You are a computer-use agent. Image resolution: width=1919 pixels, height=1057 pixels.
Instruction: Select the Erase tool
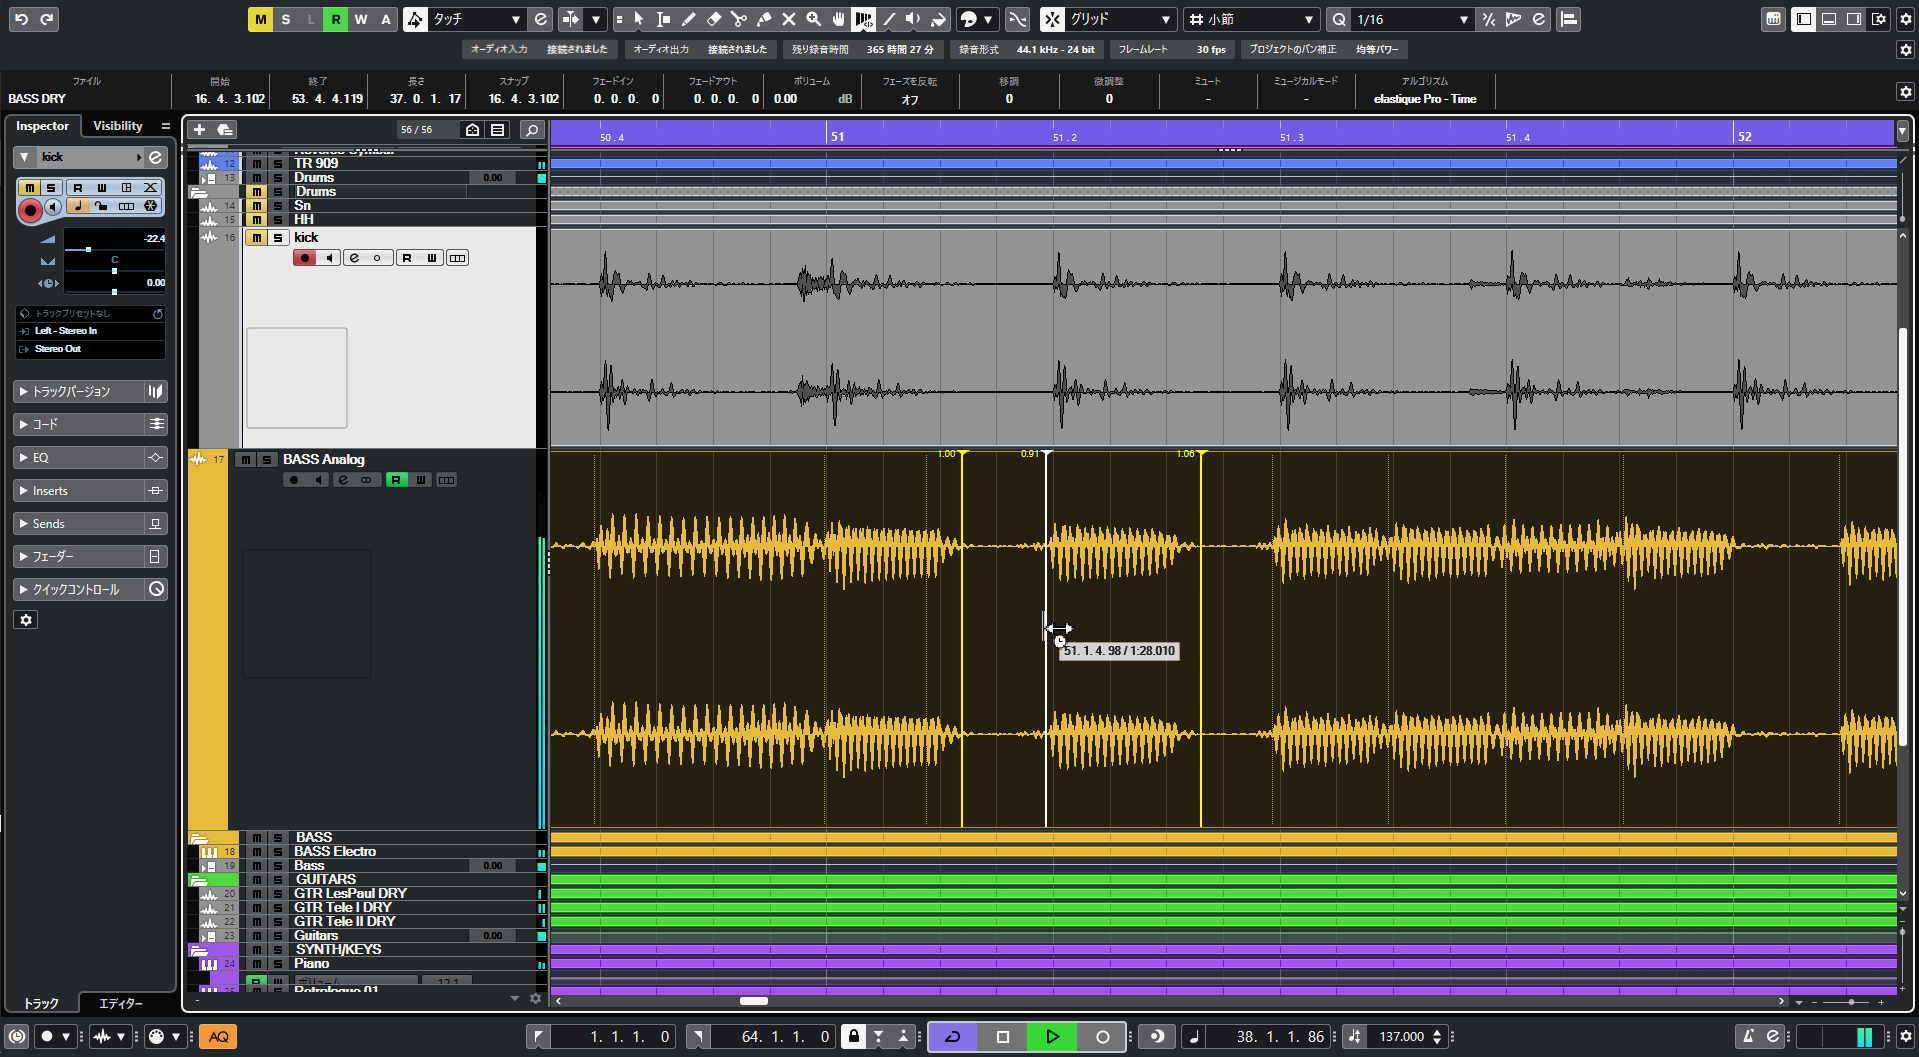click(712, 19)
